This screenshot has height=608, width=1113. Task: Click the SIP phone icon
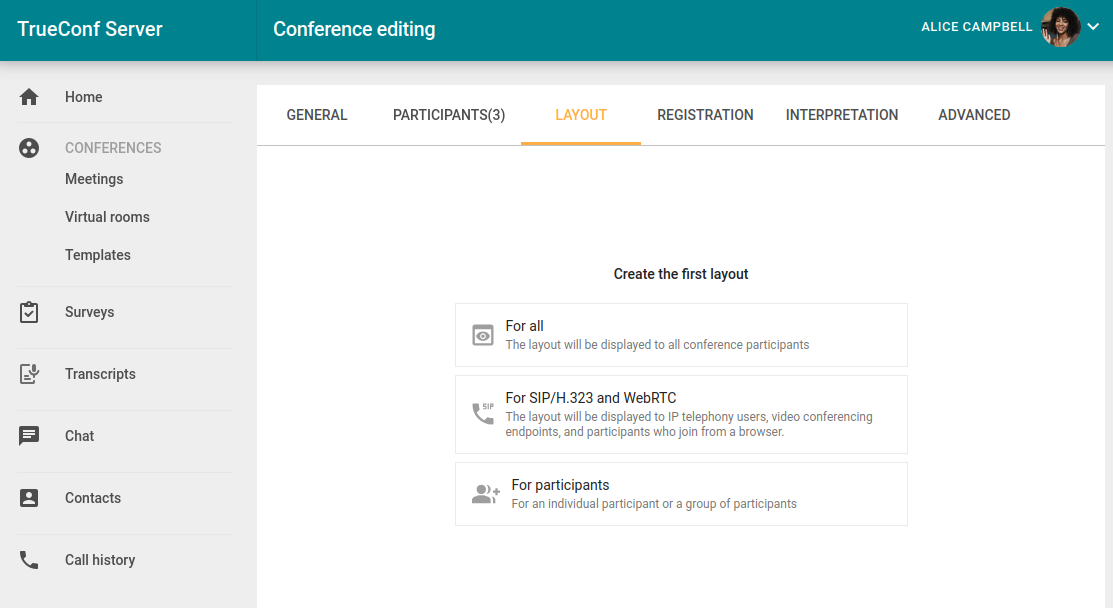point(483,414)
